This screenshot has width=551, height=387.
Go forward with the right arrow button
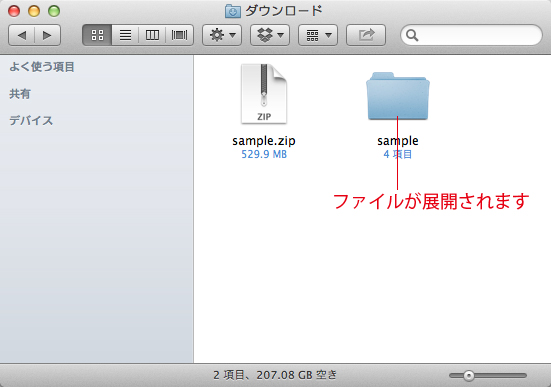point(47,35)
